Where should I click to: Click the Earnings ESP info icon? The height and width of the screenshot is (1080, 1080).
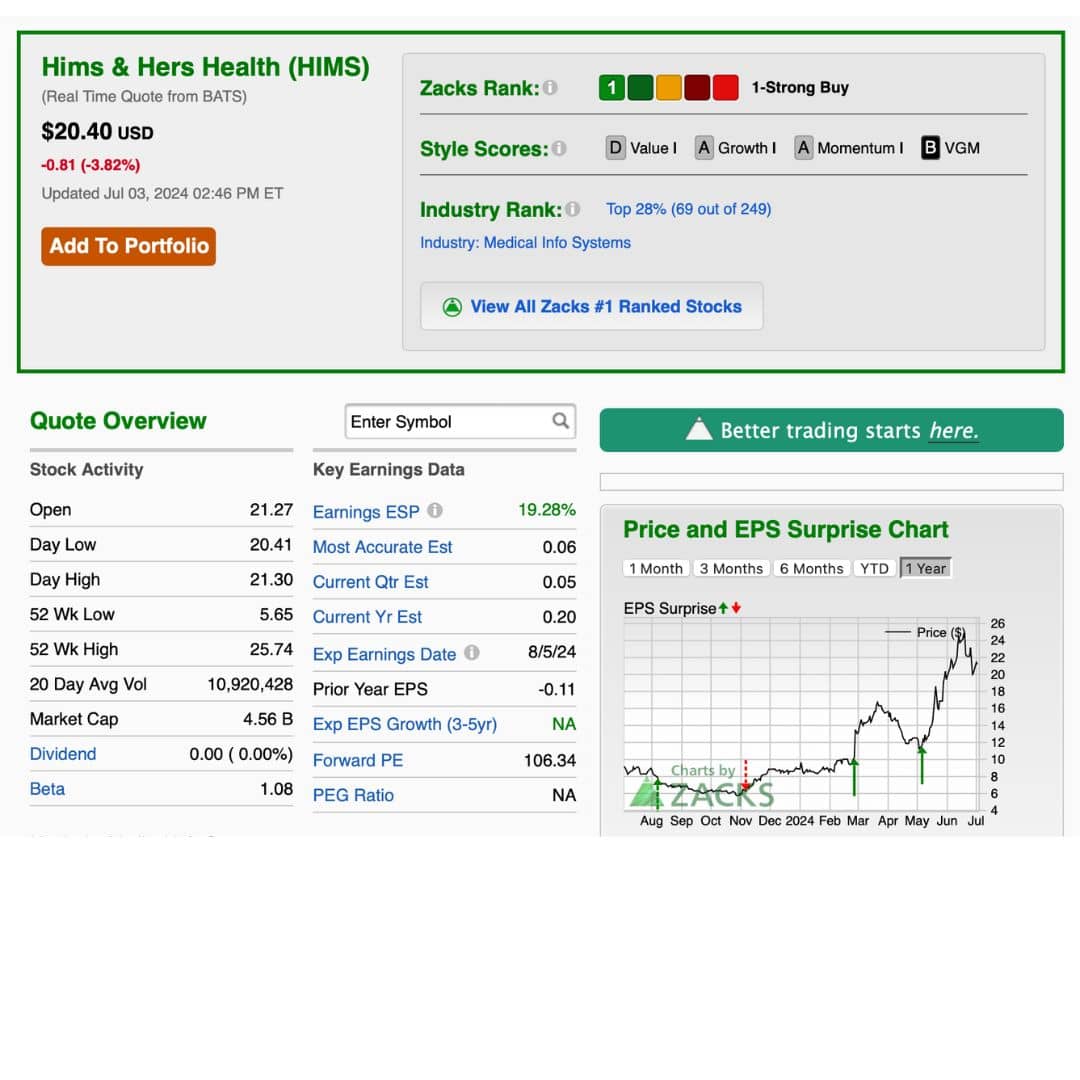click(x=435, y=510)
